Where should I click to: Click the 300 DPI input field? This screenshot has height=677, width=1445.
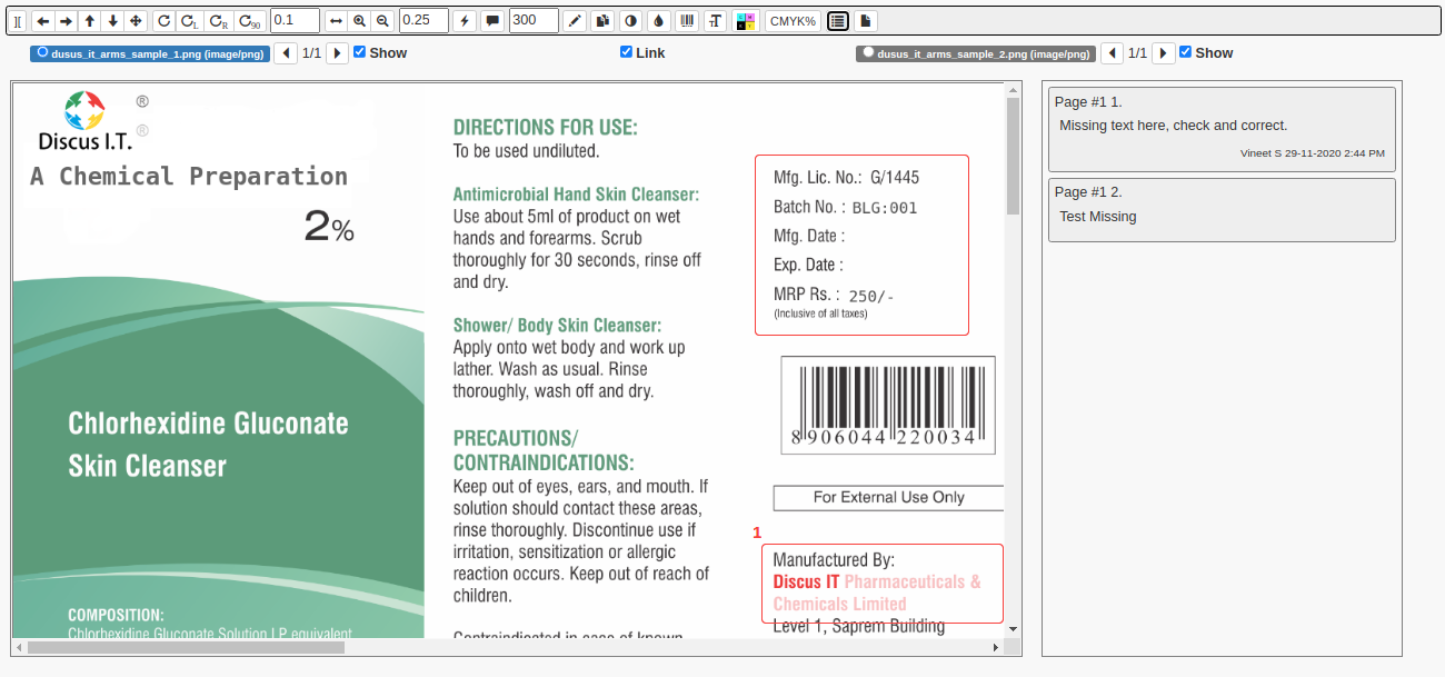533,20
